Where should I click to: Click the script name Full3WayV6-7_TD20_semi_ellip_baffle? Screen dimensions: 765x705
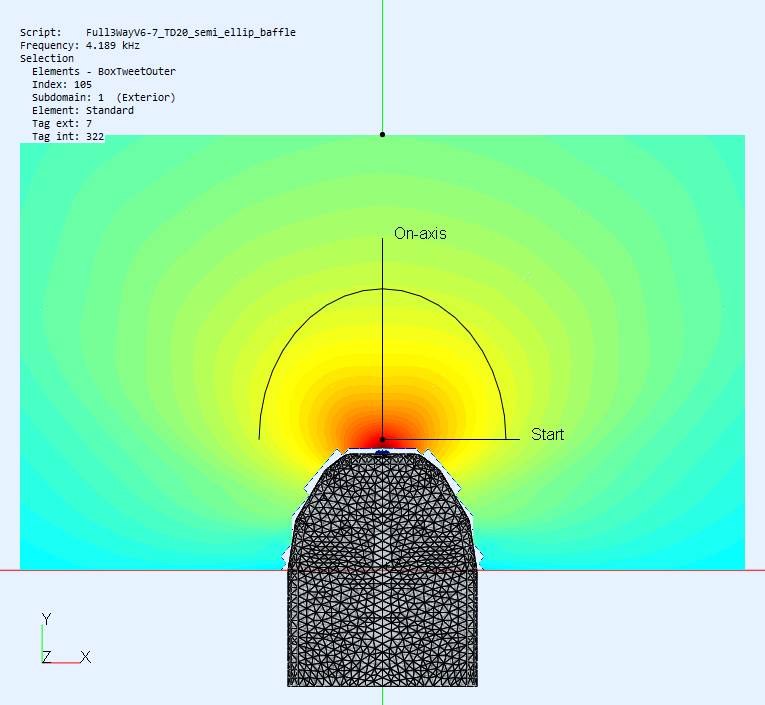pos(191,32)
